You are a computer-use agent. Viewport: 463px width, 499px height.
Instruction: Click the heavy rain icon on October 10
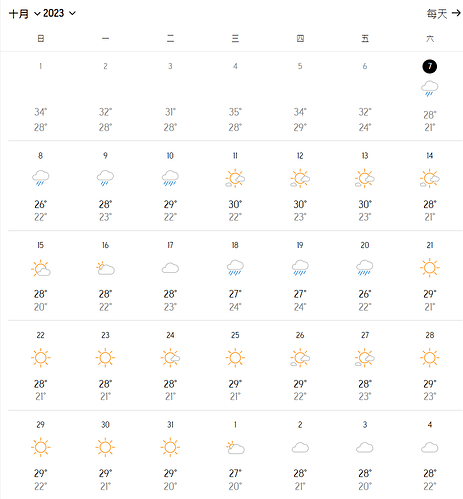tap(170, 178)
